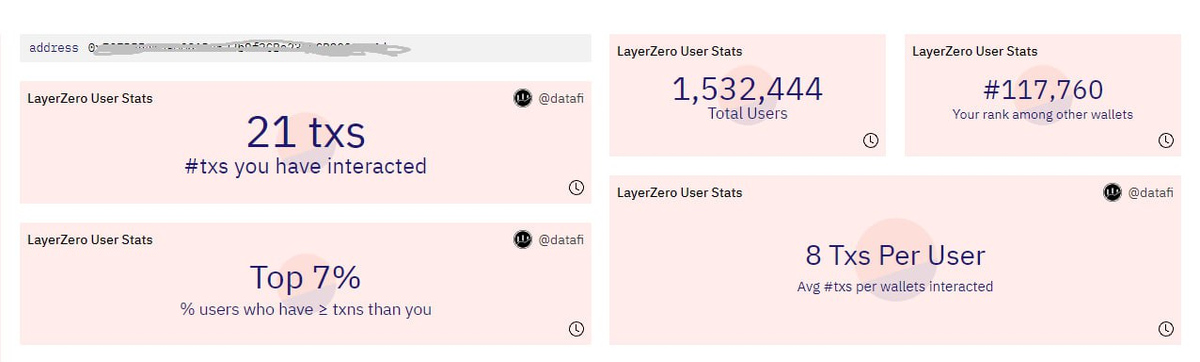Screen dimensions: 1200x362
Task: Select the #117,760 rank value
Action: tap(1043, 90)
